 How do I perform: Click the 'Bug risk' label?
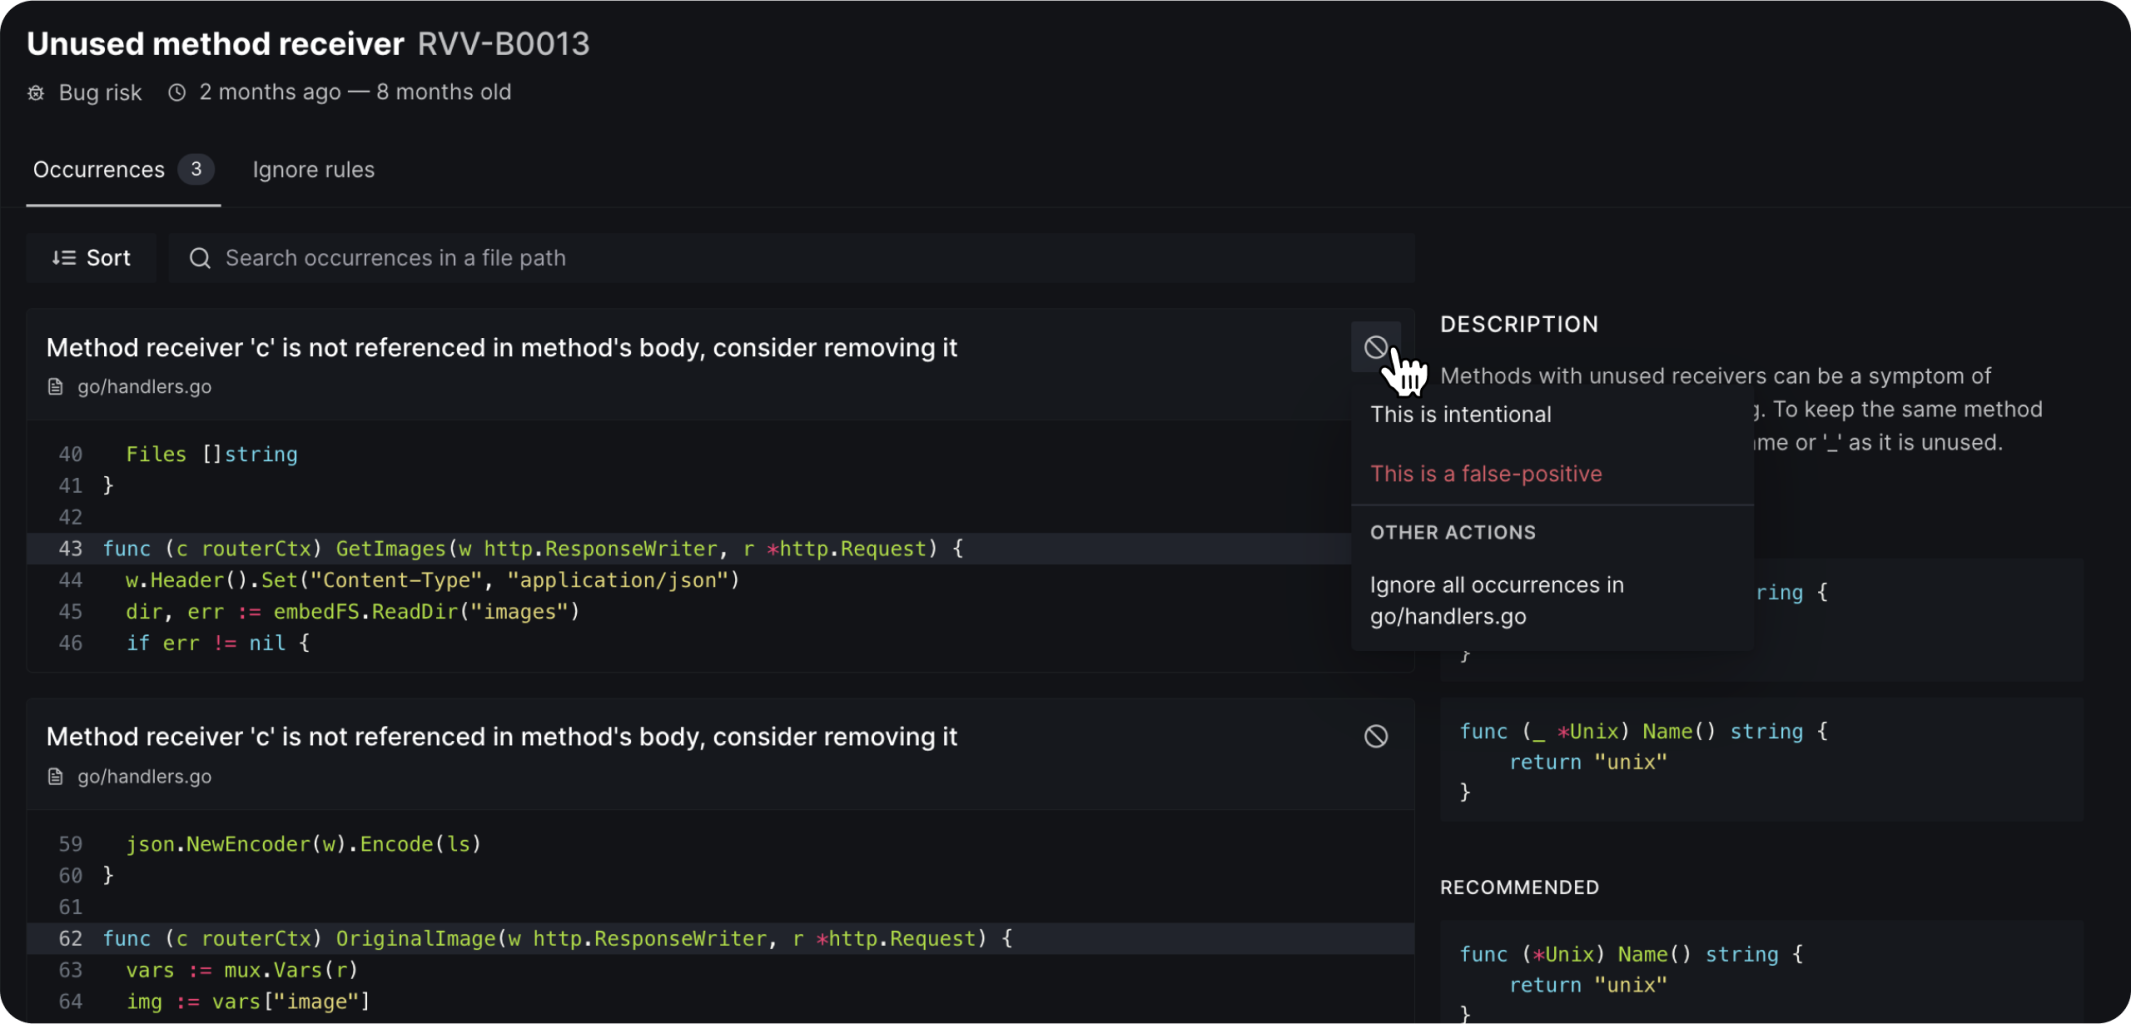coord(100,93)
